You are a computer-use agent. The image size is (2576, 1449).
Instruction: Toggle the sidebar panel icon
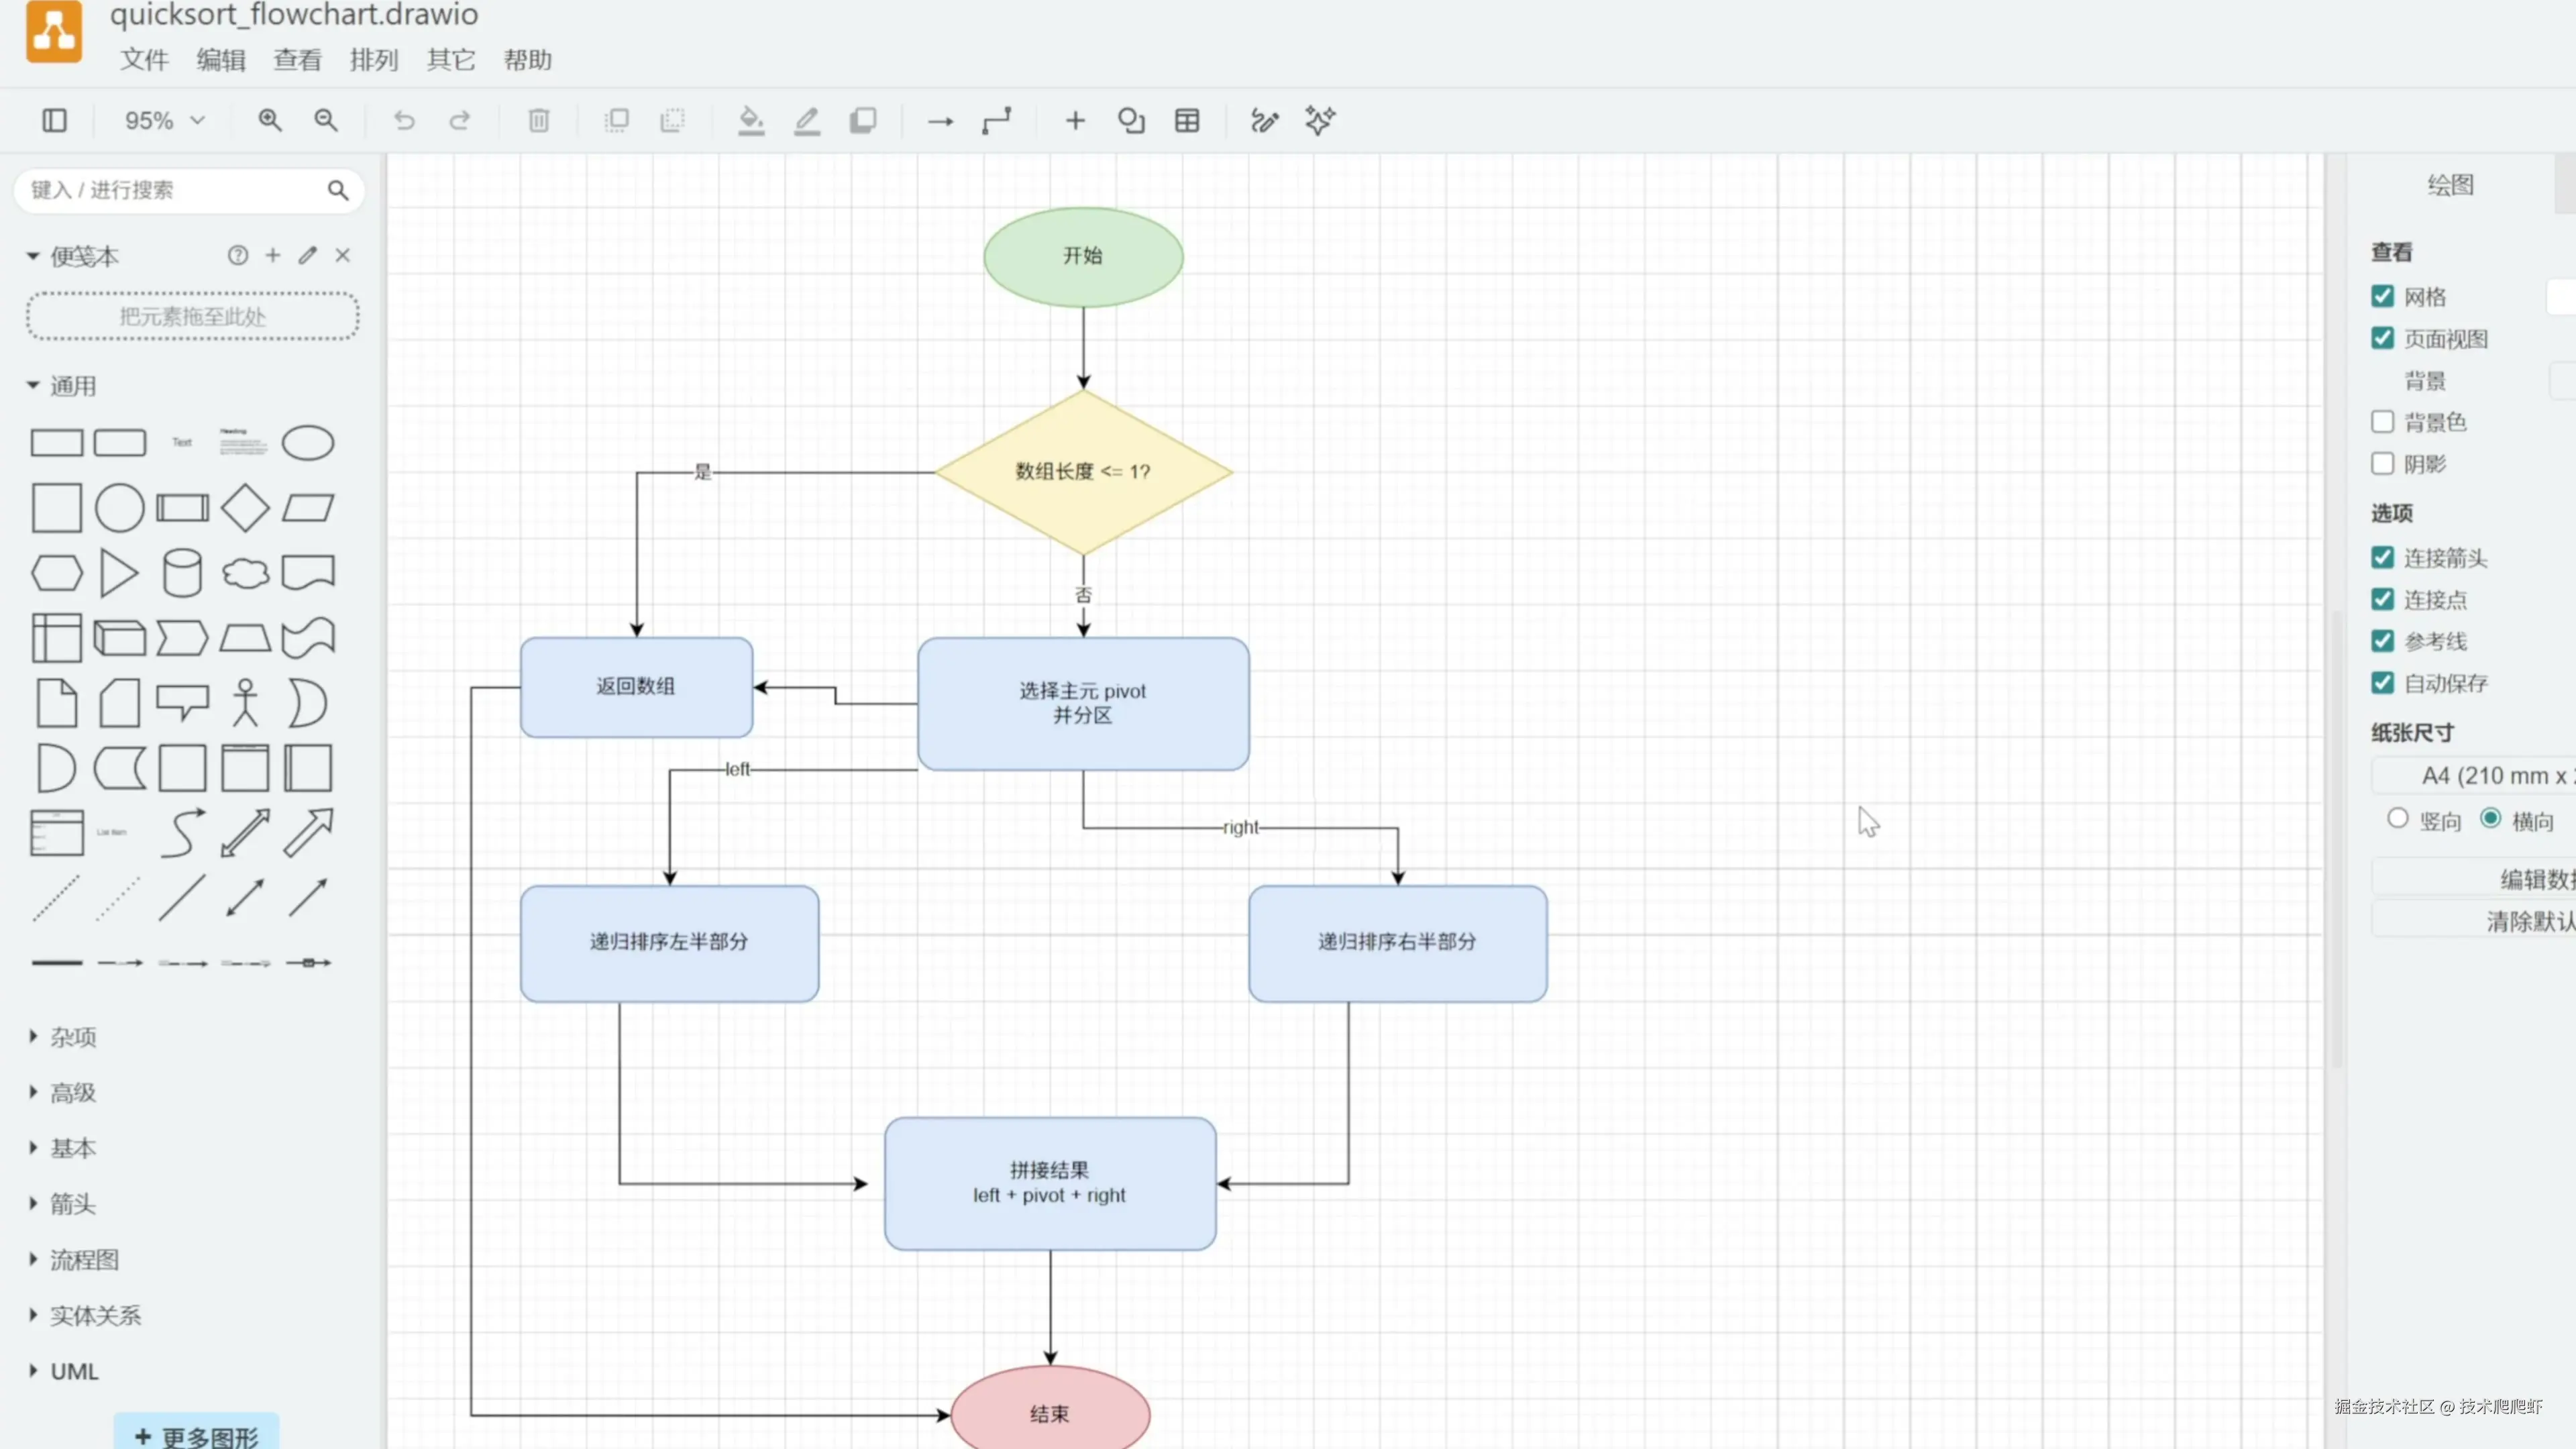54,121
